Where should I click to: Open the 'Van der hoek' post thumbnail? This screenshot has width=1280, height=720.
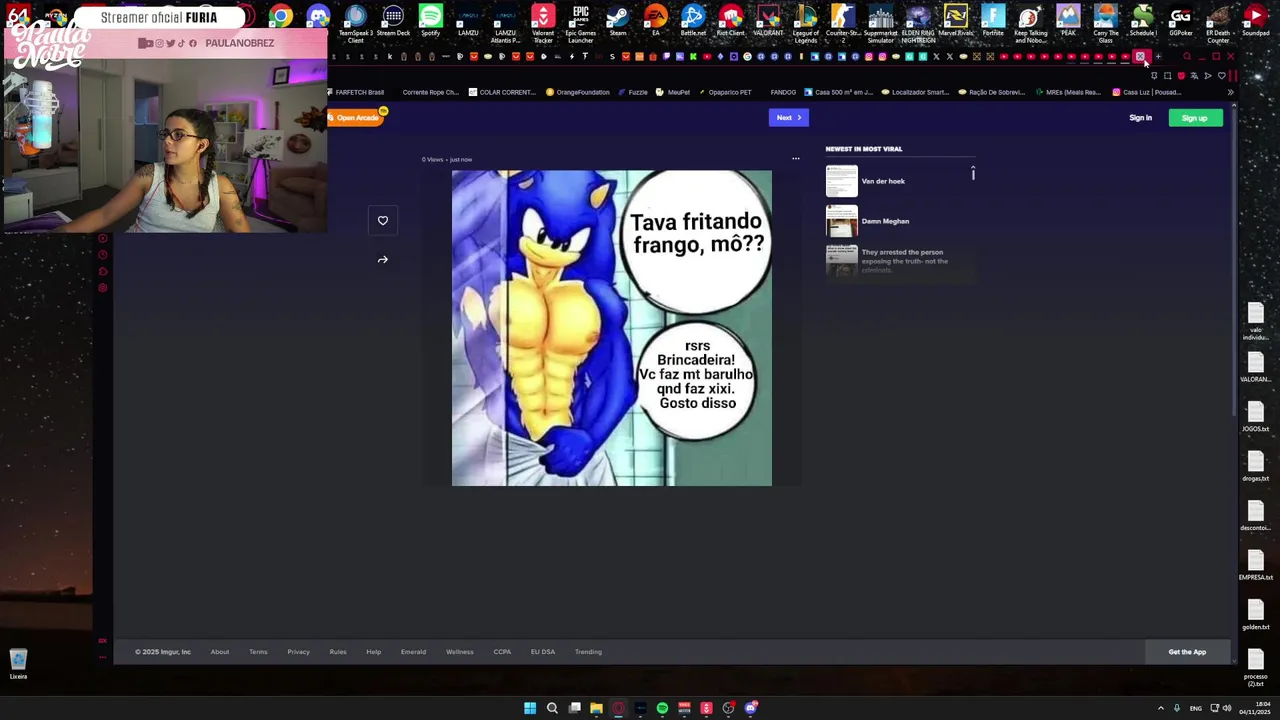842,181
